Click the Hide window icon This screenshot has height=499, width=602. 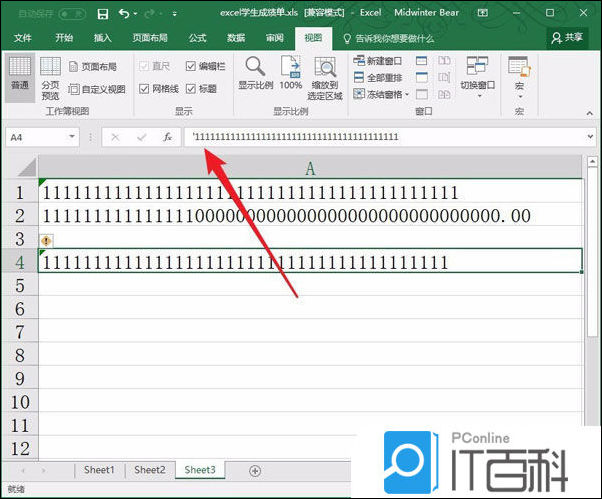tap(422, 78)
